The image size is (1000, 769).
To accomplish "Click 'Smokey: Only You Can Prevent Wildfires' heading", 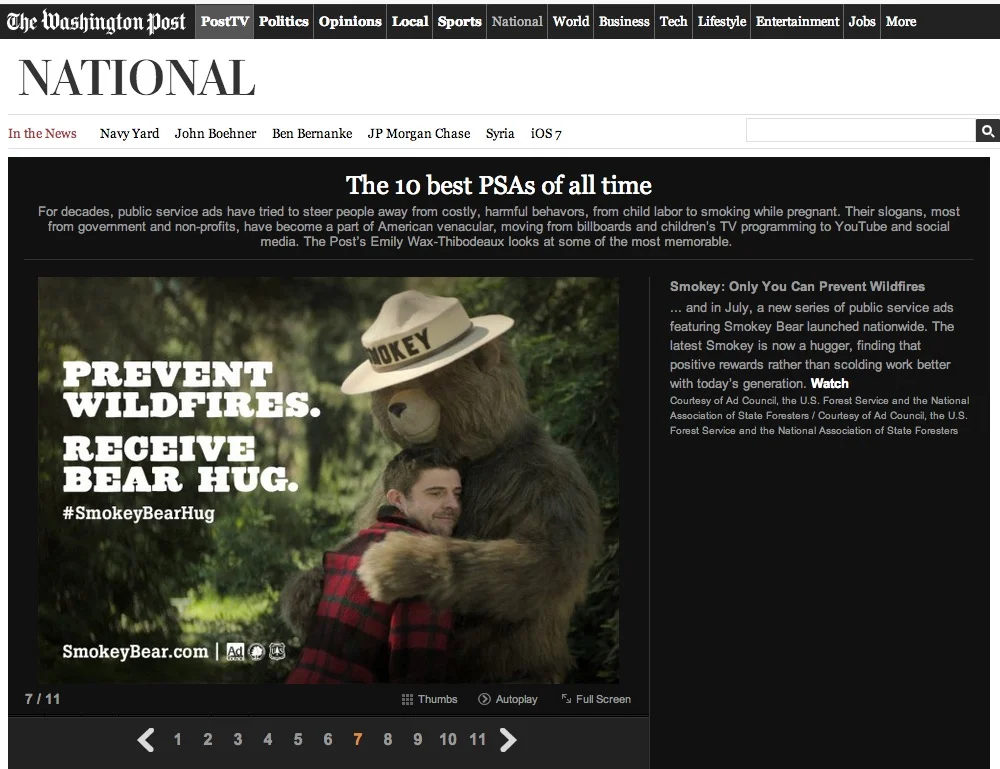I will (x=797, y=286).
